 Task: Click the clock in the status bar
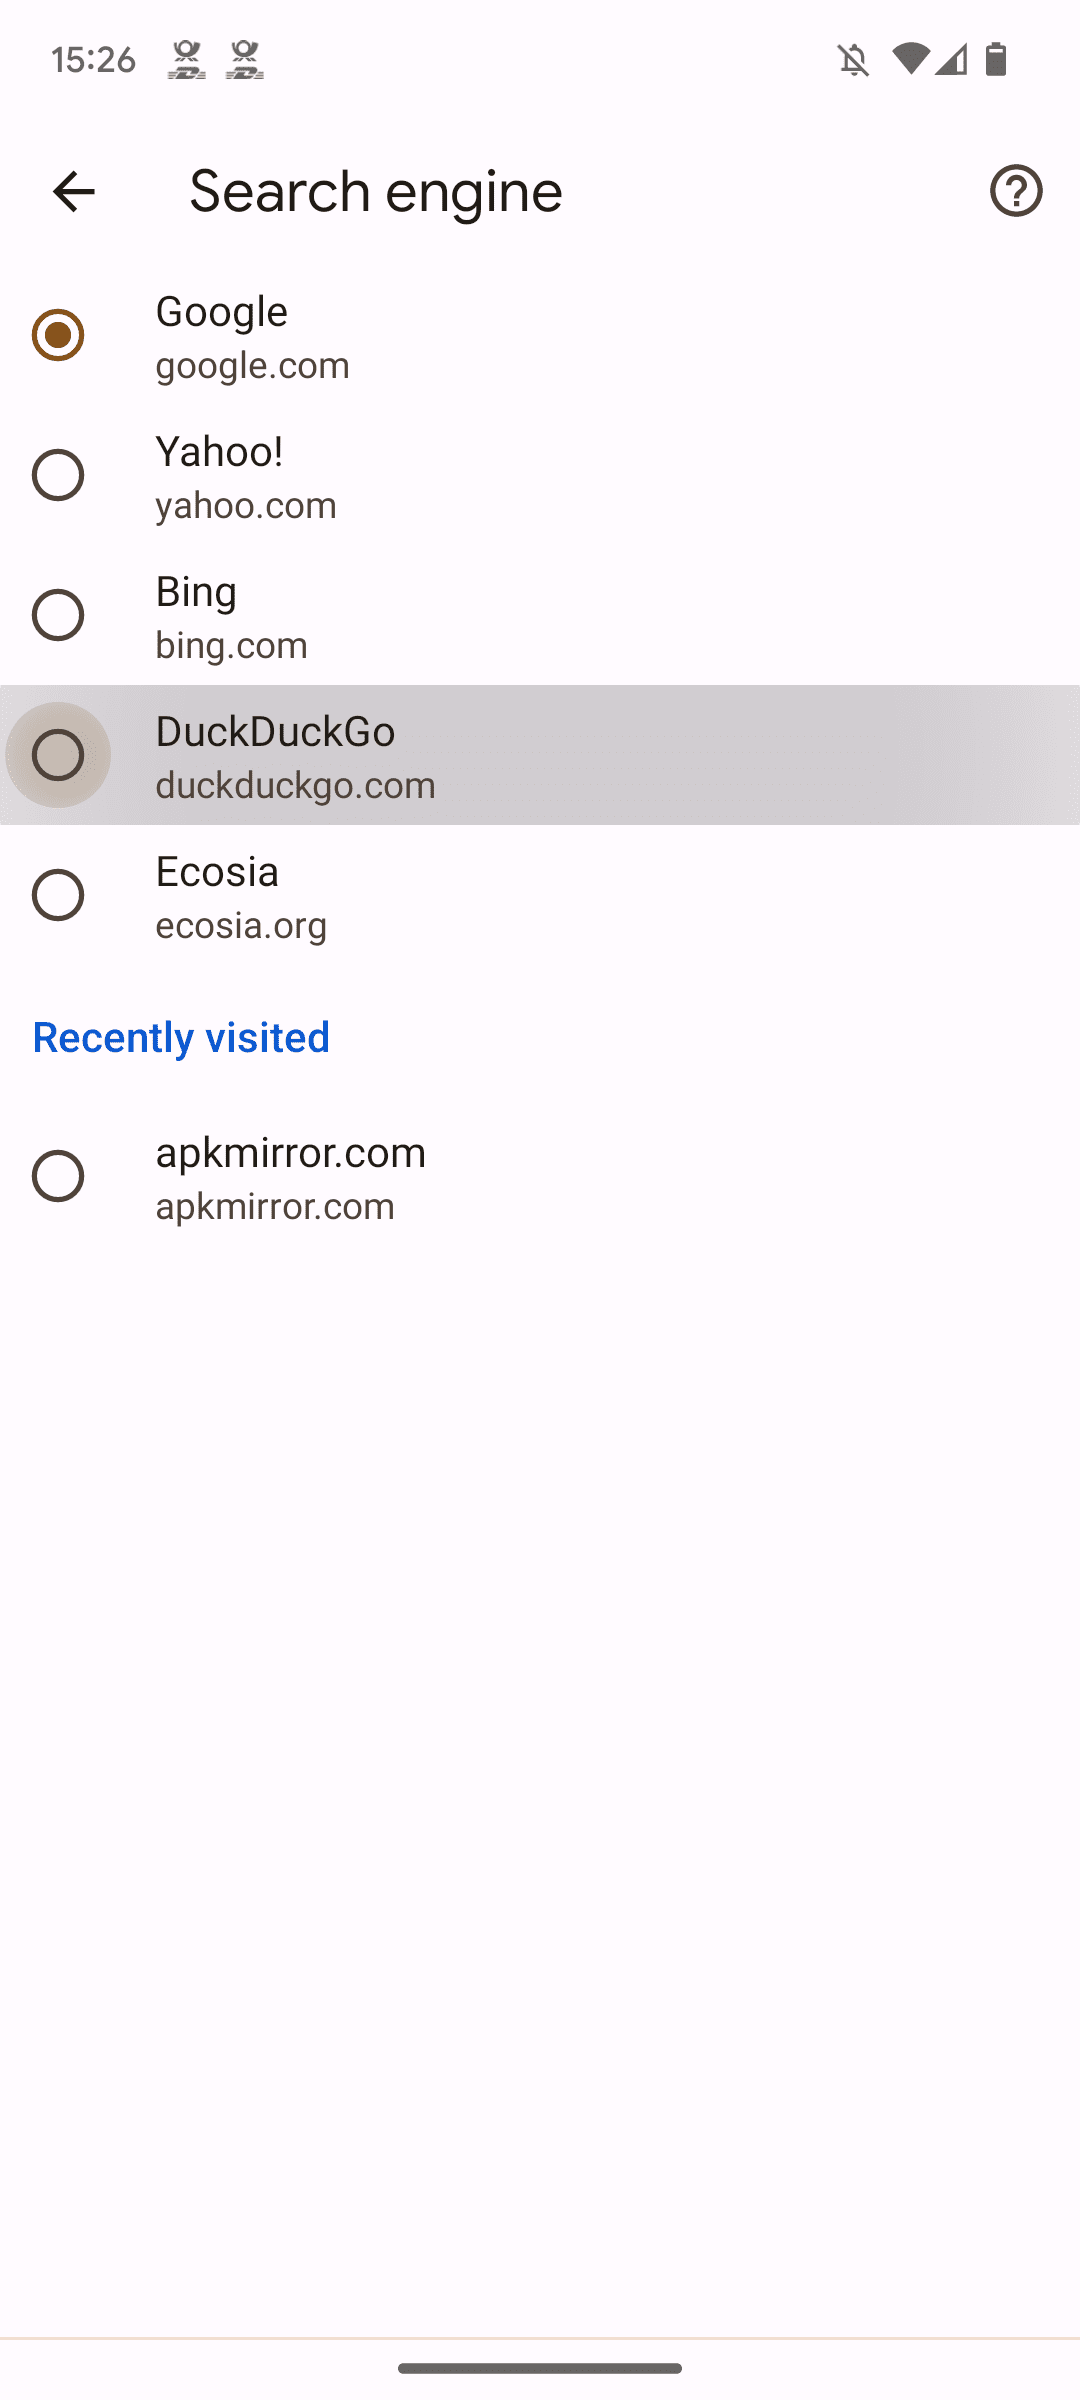click(94, 60)
